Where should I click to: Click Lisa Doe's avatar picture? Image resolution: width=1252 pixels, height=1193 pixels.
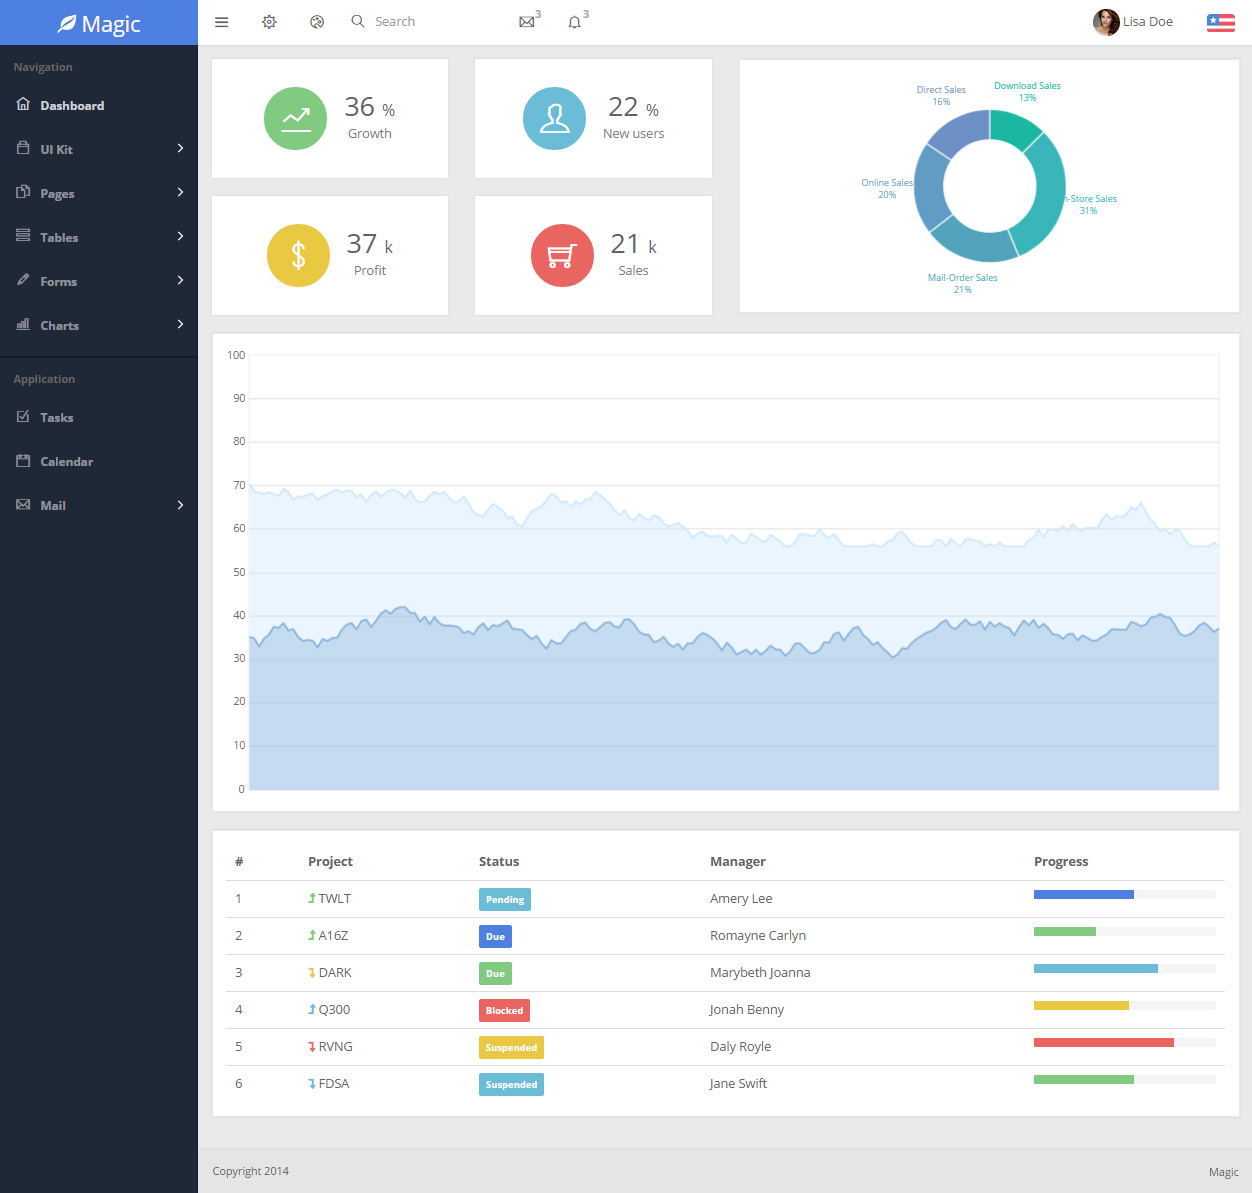click(1106, 22)
